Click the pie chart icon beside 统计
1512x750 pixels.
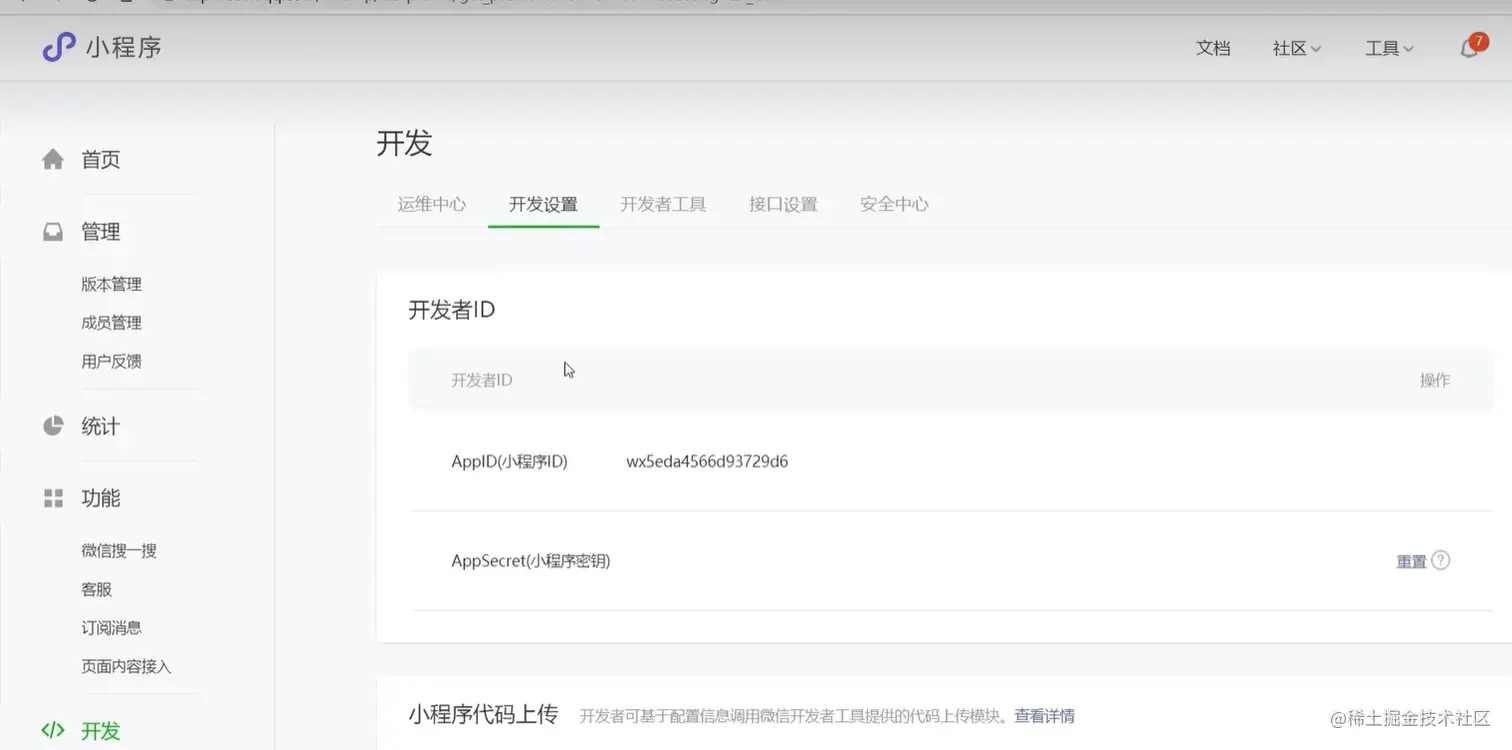[53, 426]
